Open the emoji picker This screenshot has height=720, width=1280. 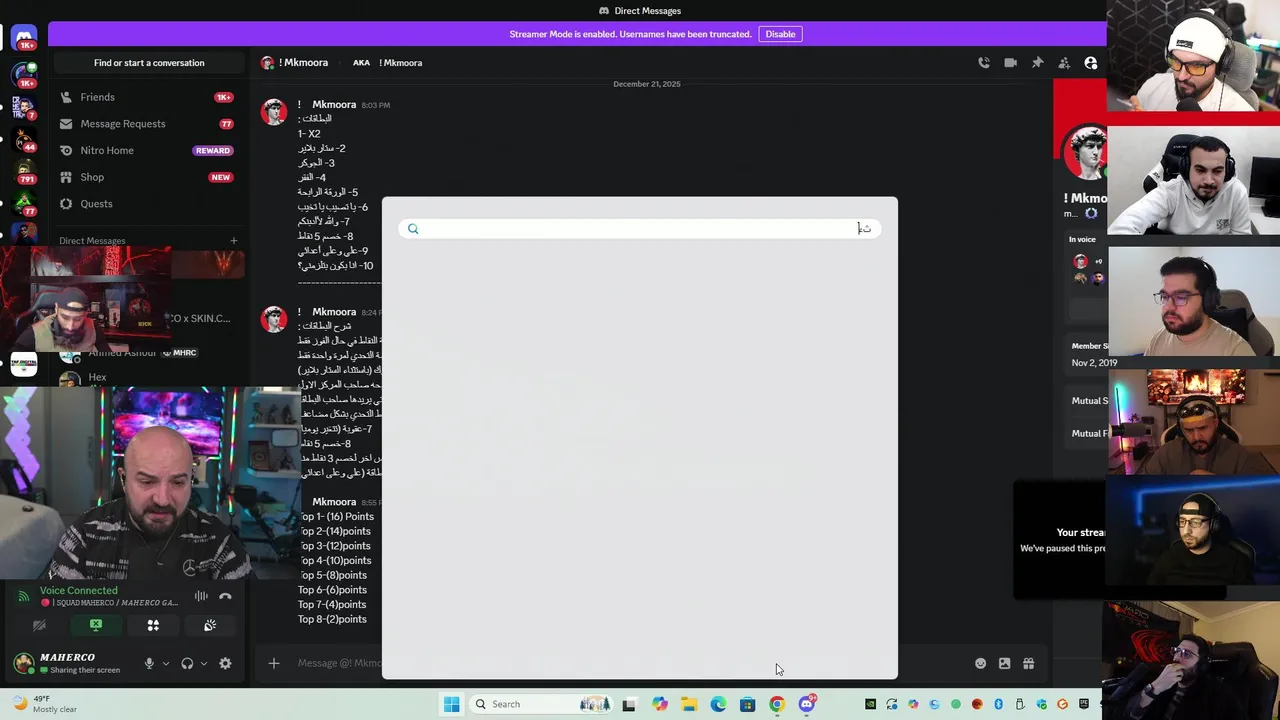tap(980, 663)
